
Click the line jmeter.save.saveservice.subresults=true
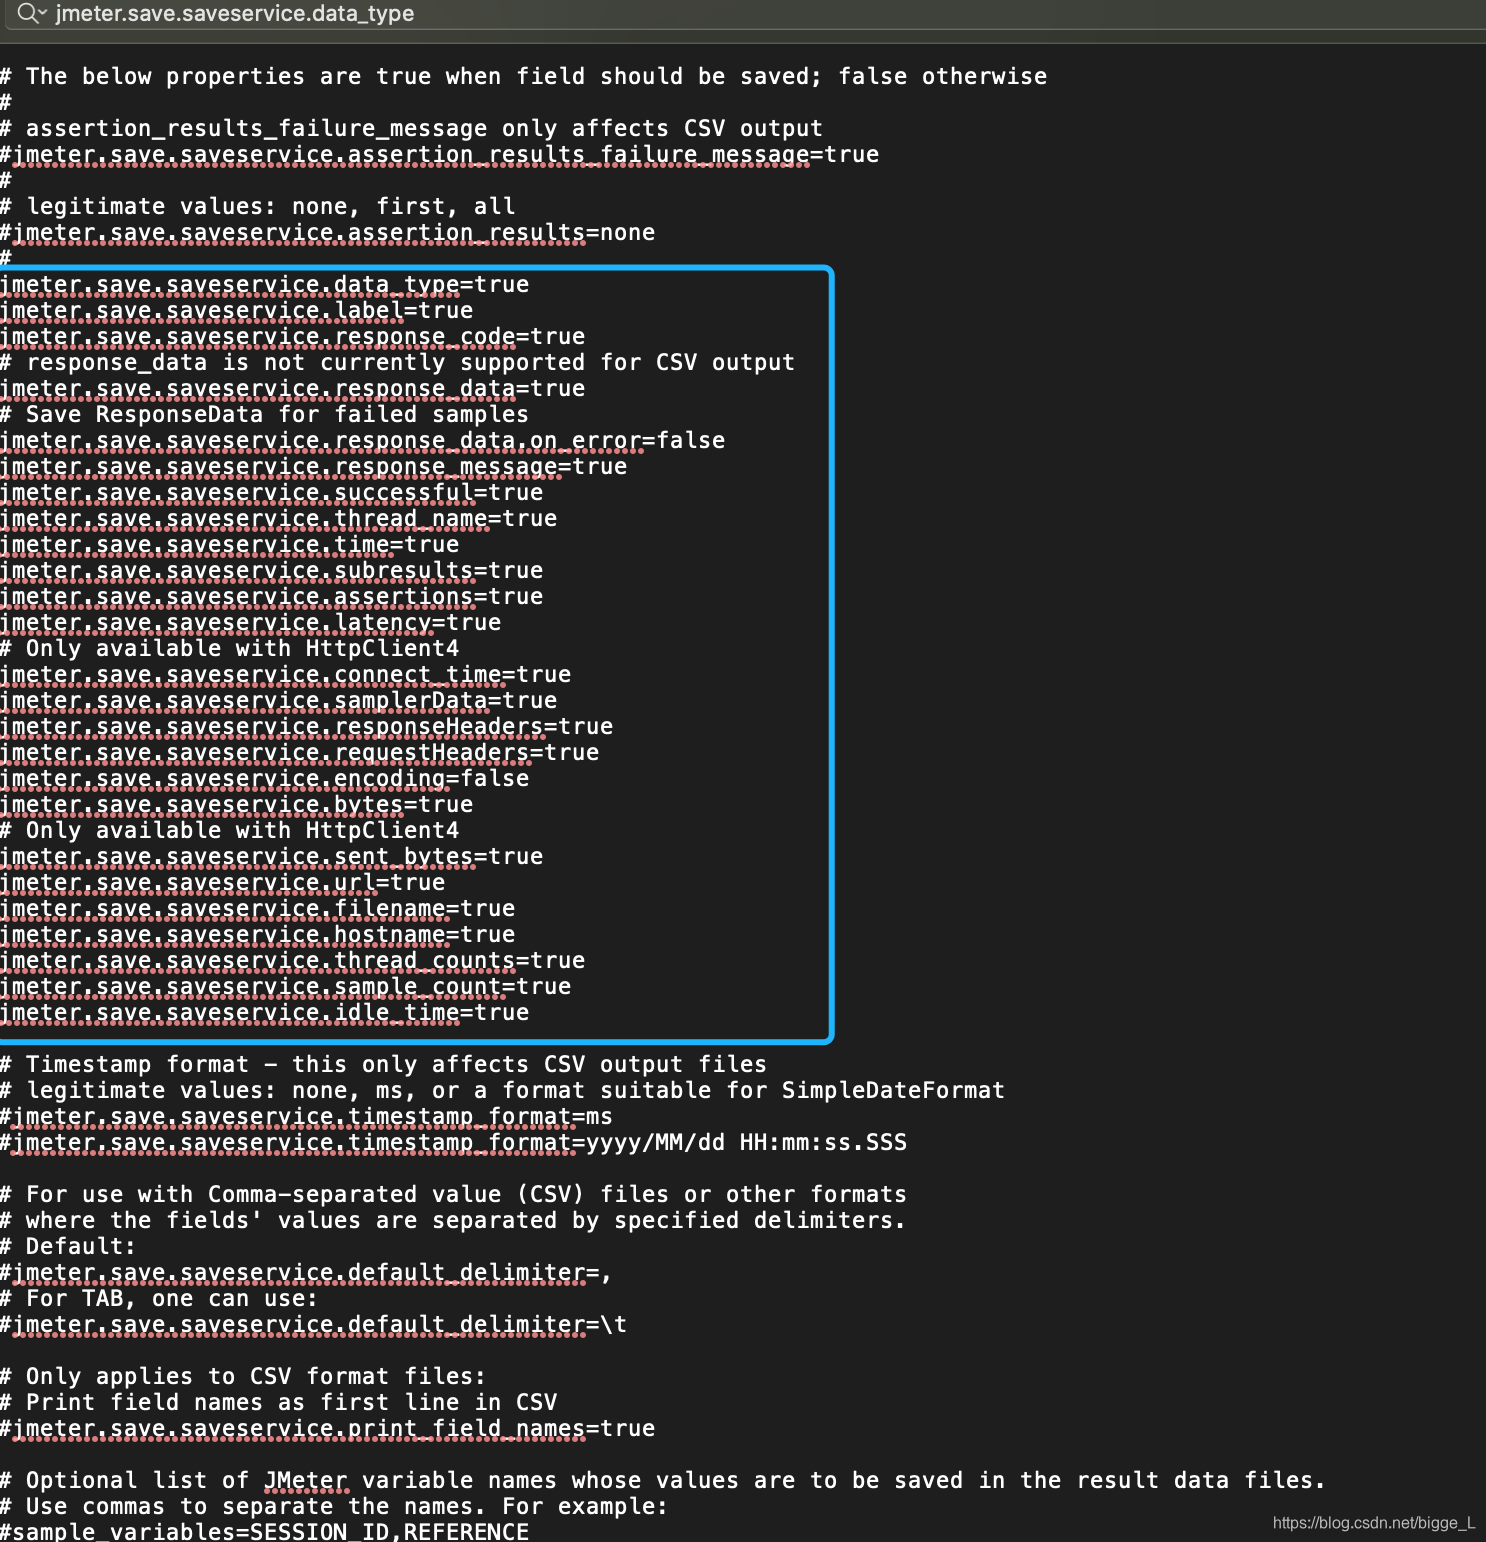pyautogui.click(x=272, y=571)
